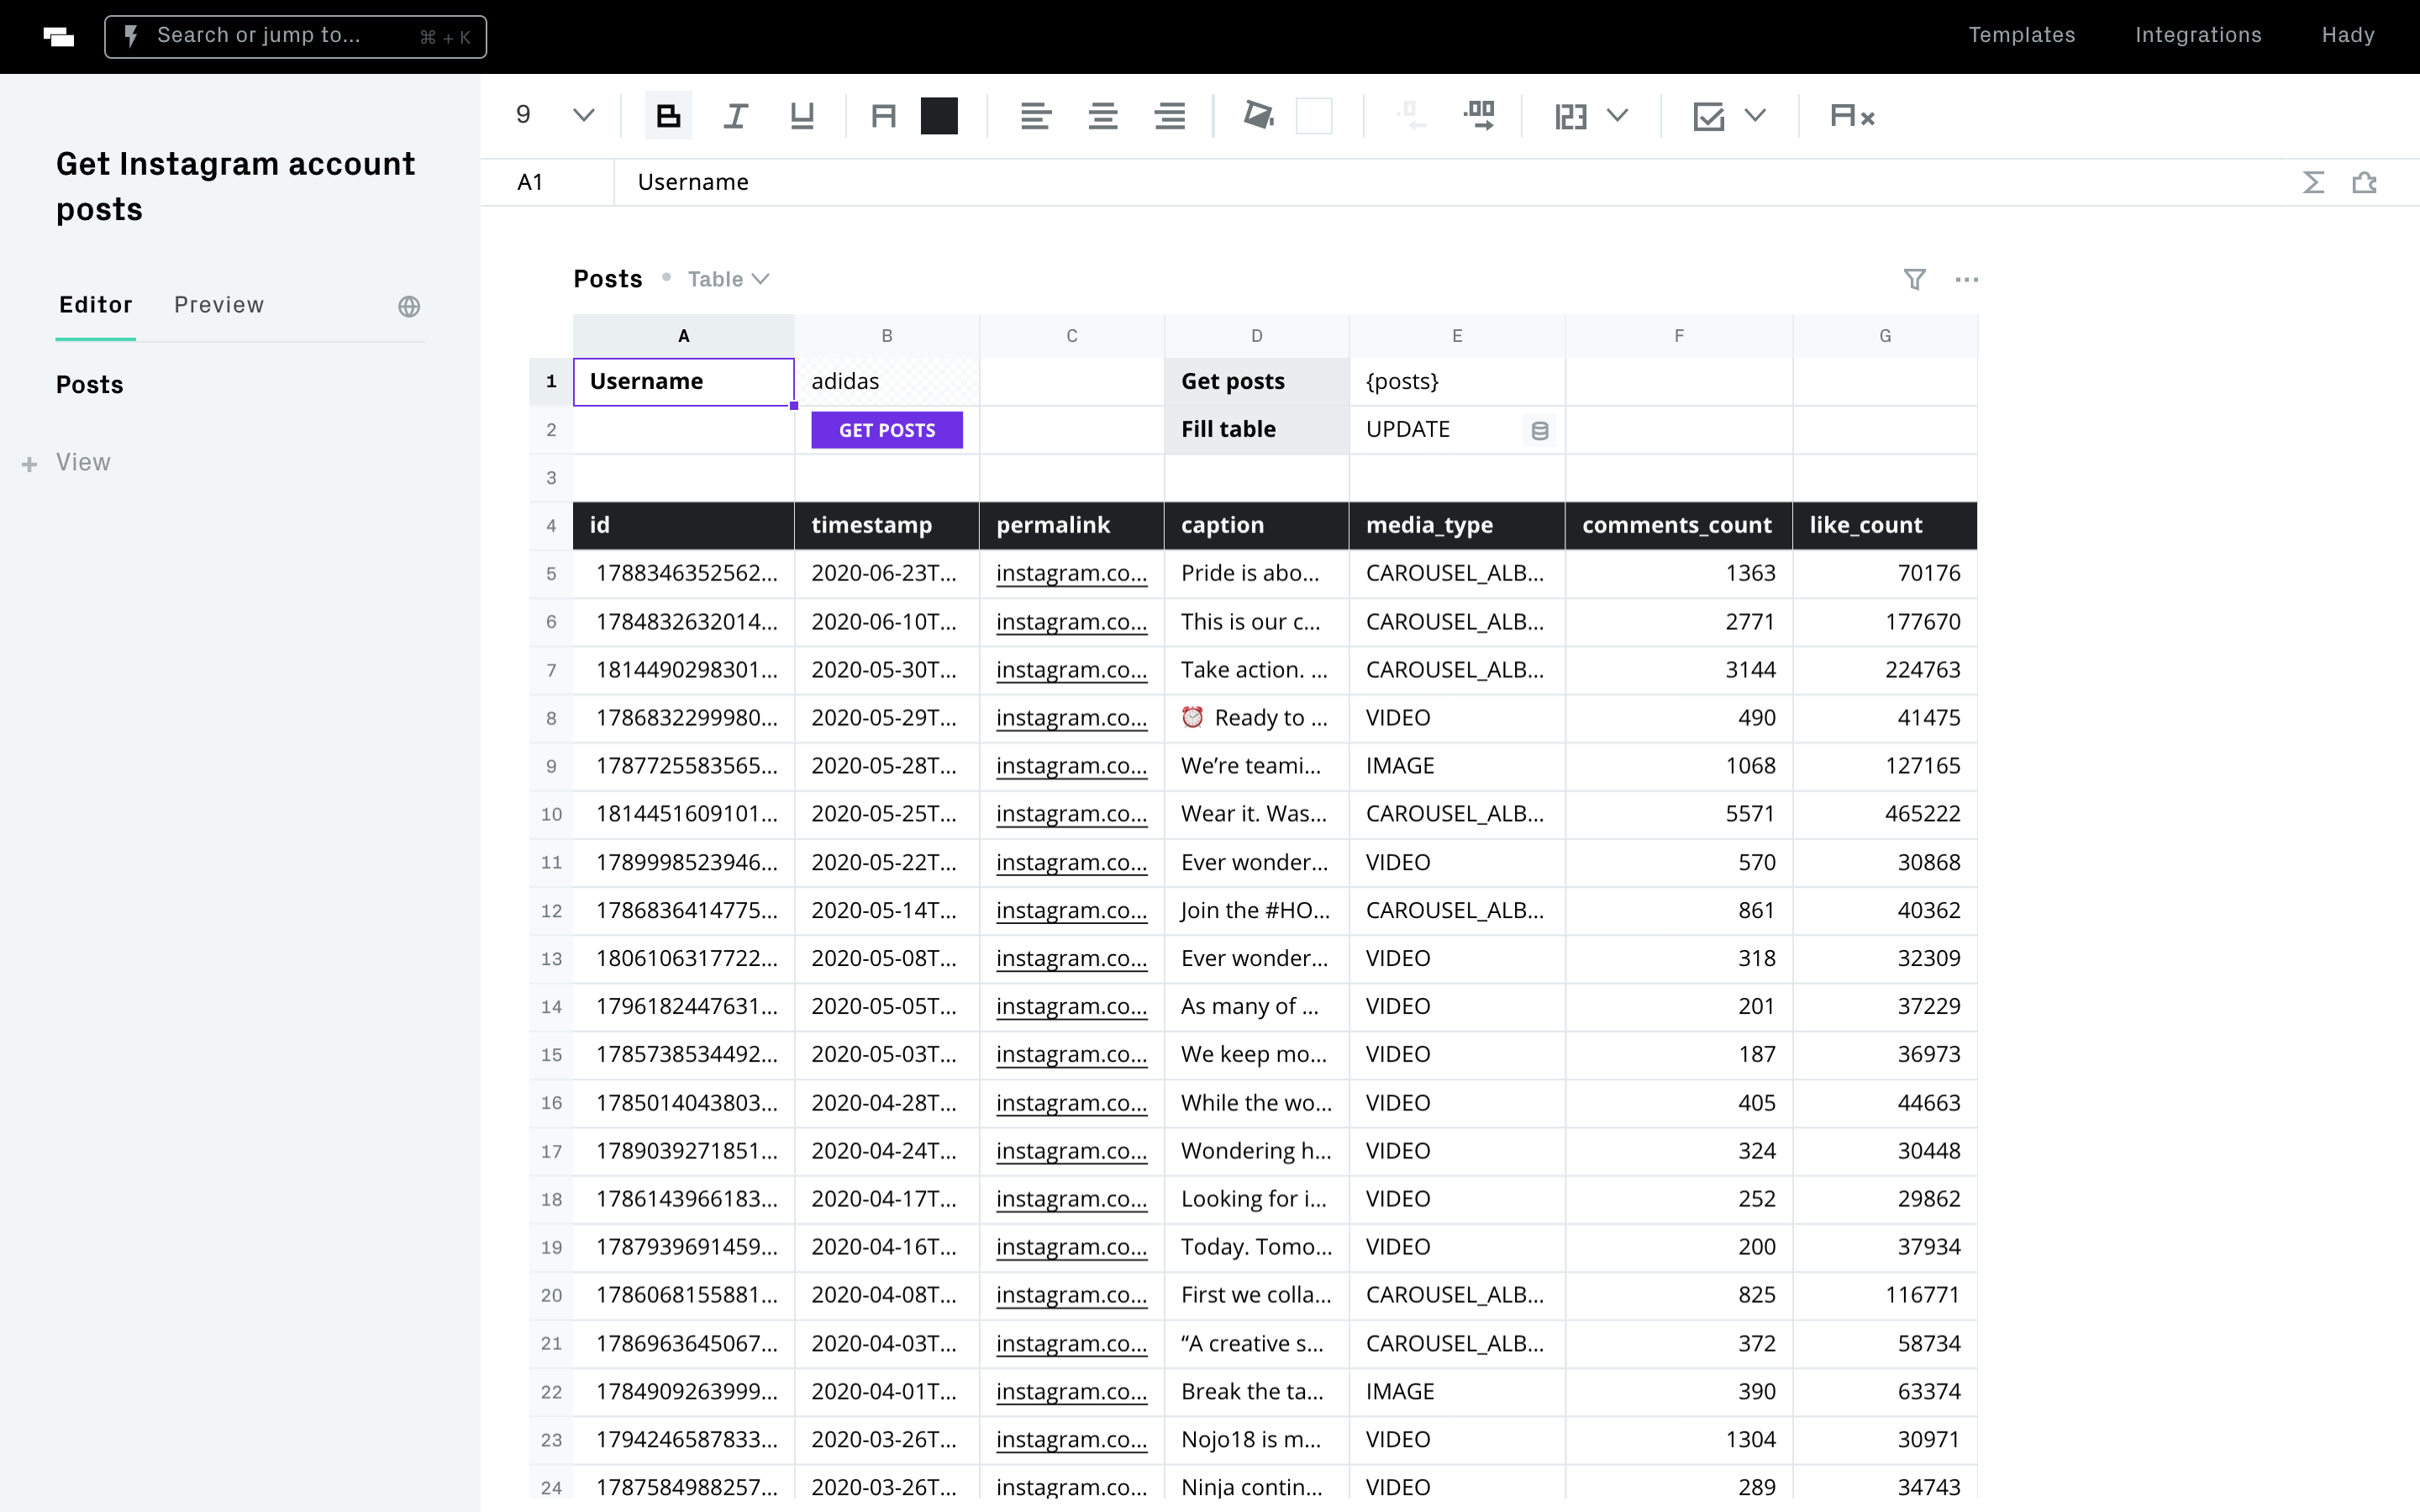Image resolution: width=2420 pixels, height=1512 pixels.
Task: Select the IMAGE media type in row 9
Action: point(1456,766)
